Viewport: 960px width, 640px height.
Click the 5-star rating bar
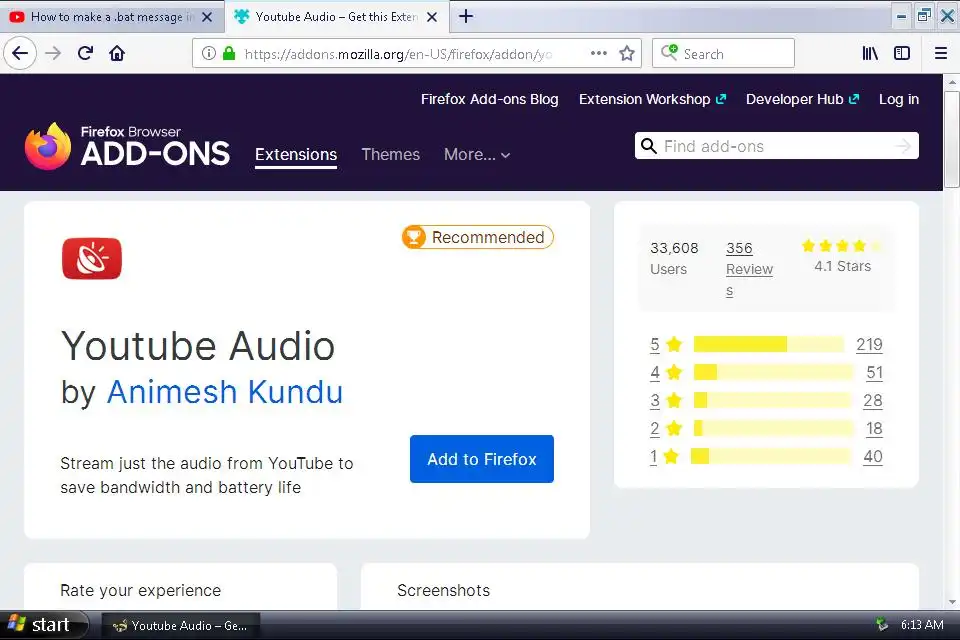[x=768, y=344]
